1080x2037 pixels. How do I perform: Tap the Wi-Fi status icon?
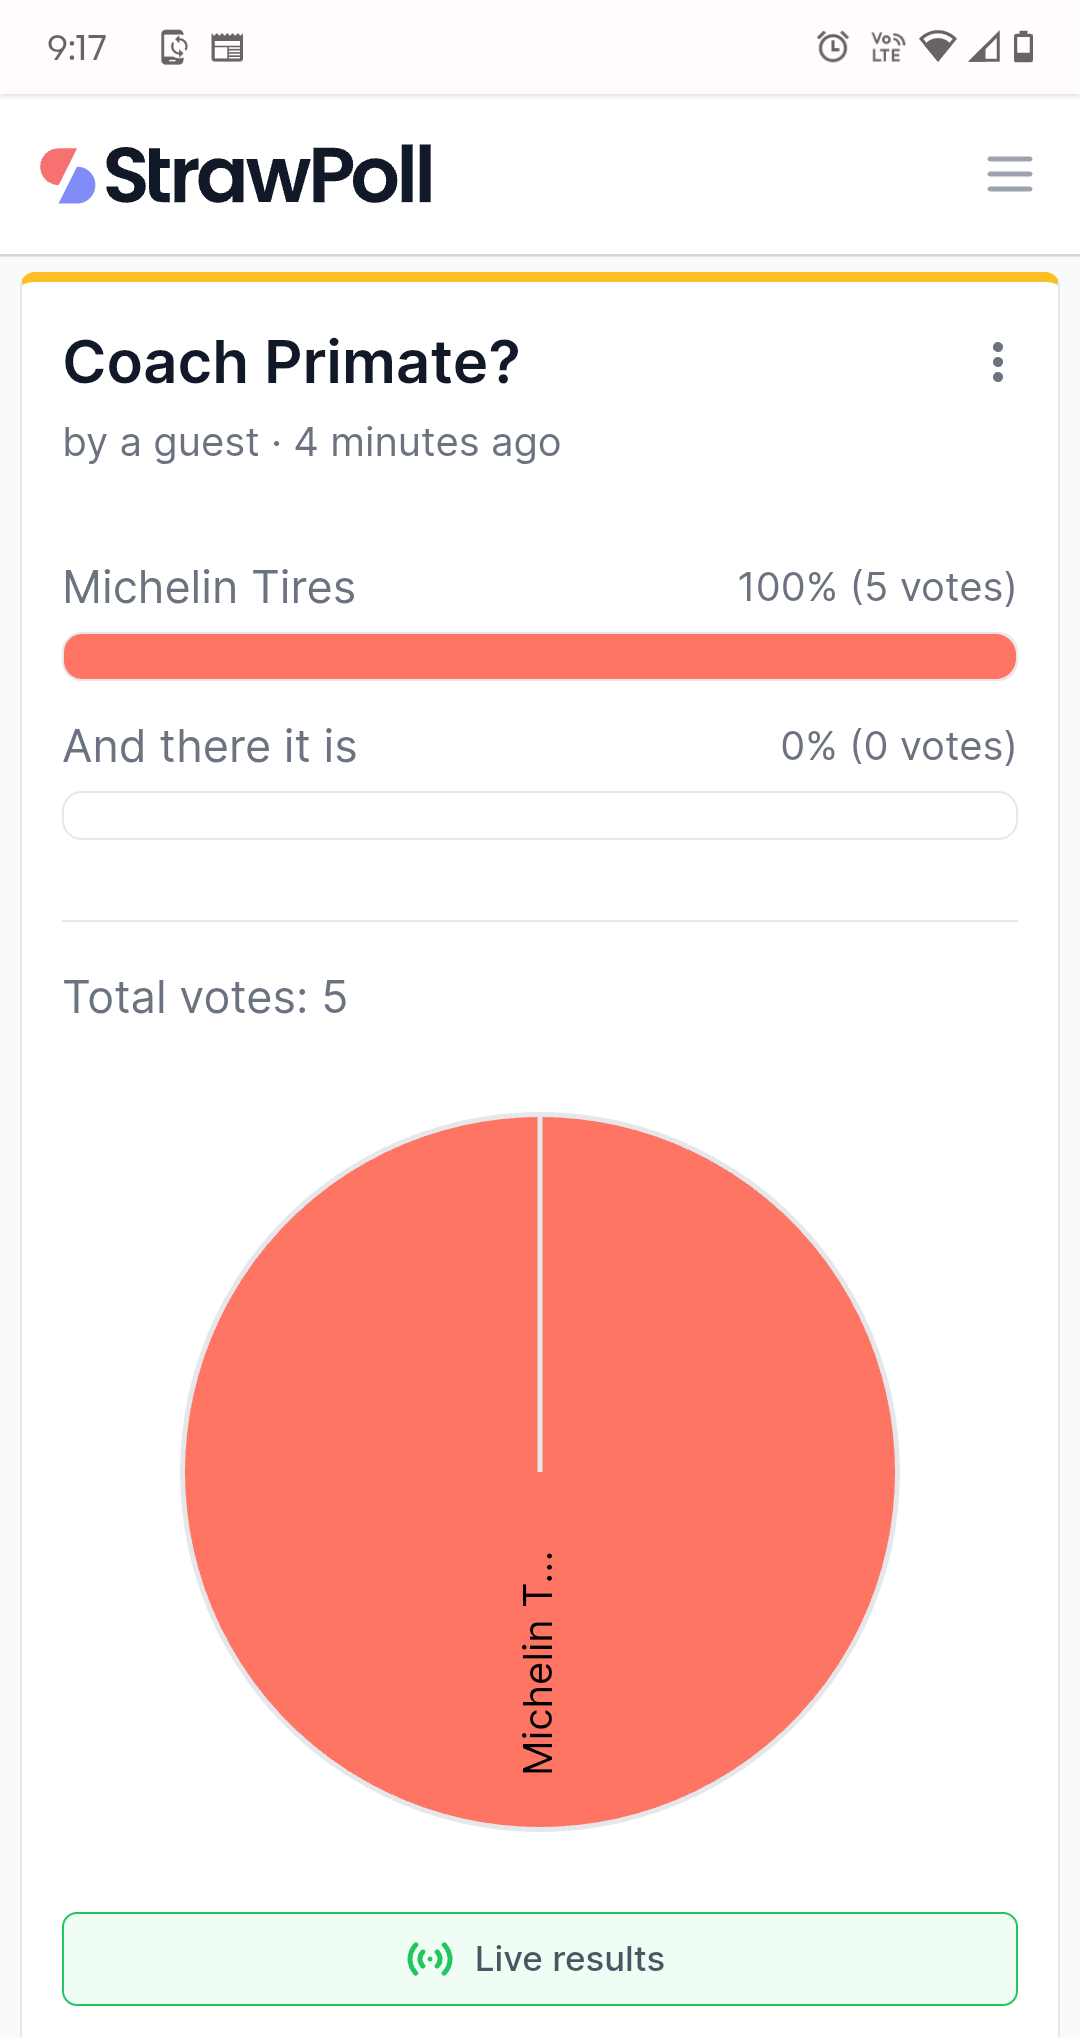pyautogui.click(x=937, y=47)
